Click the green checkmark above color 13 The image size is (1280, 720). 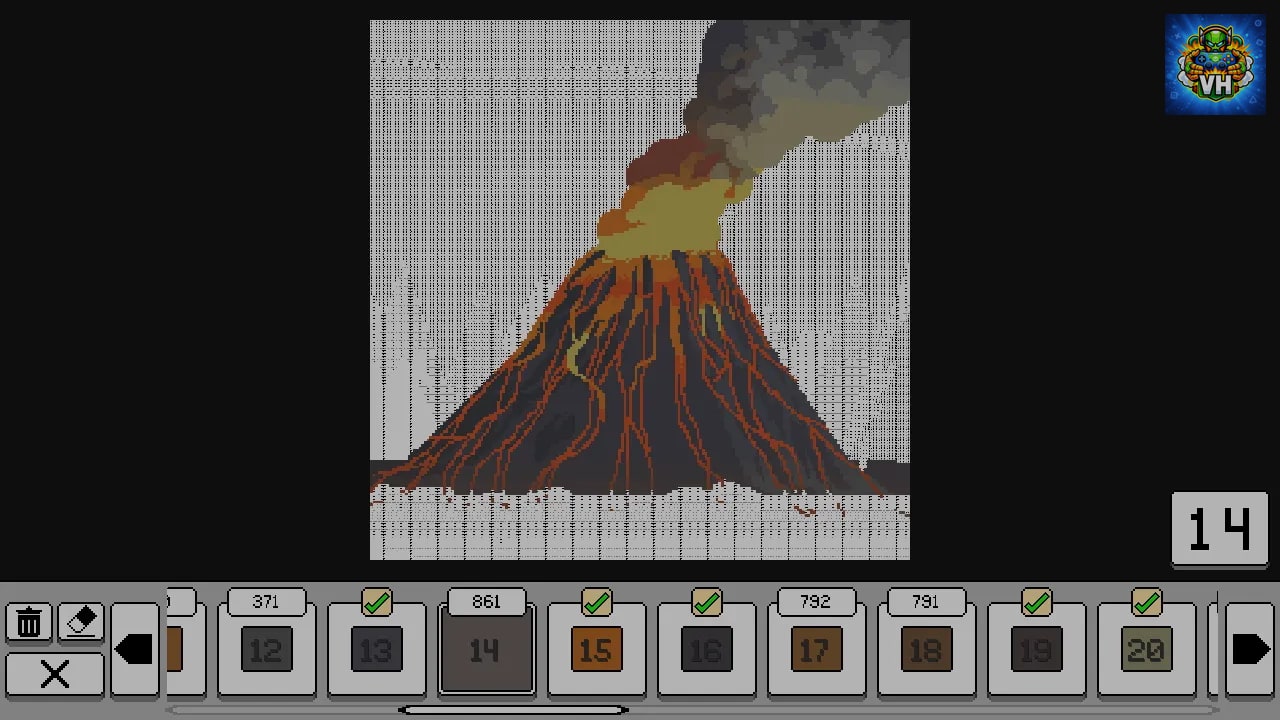(377, 602)
